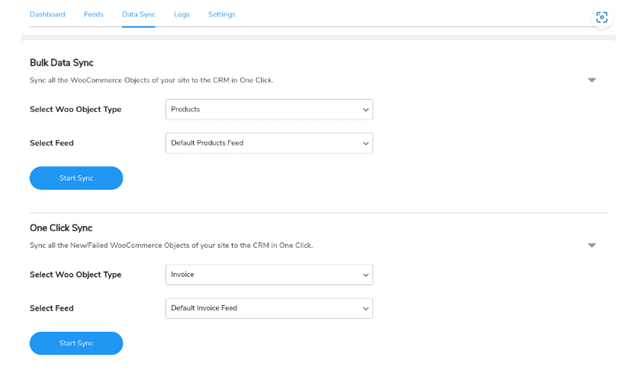Select the Data Sync tab

(139, 14)
